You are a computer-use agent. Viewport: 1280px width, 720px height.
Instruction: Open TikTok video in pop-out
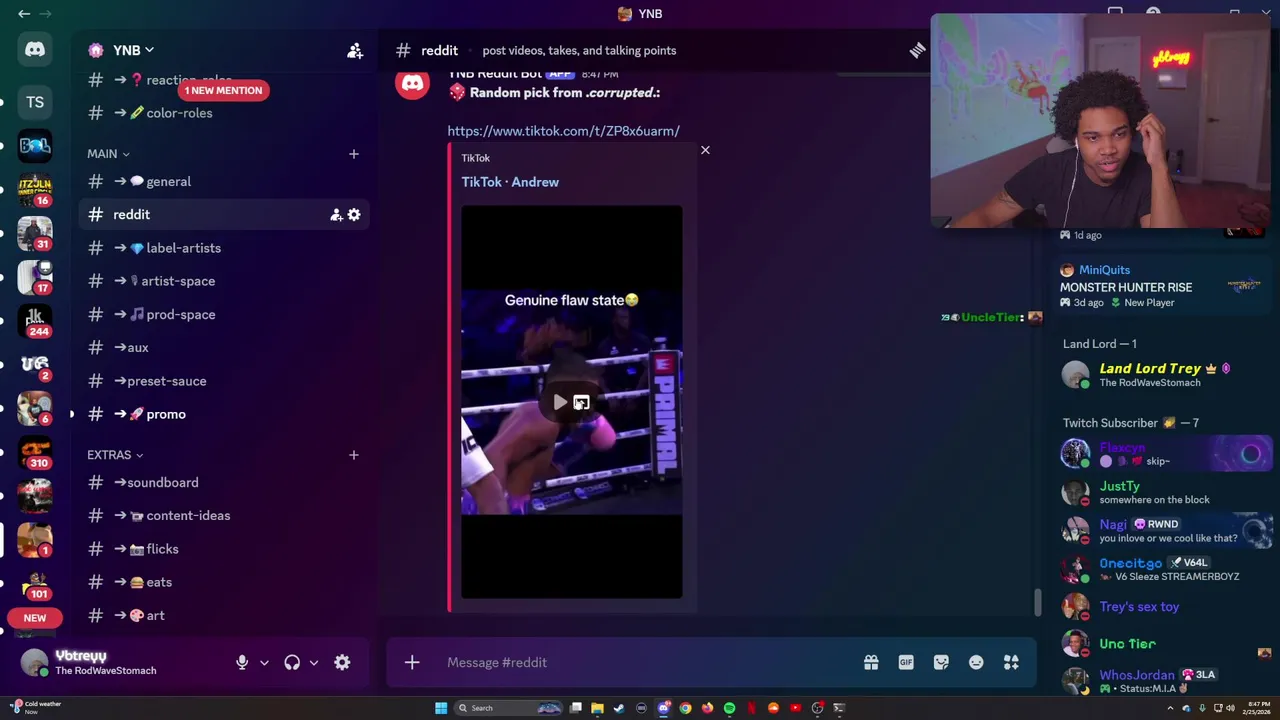581,402
